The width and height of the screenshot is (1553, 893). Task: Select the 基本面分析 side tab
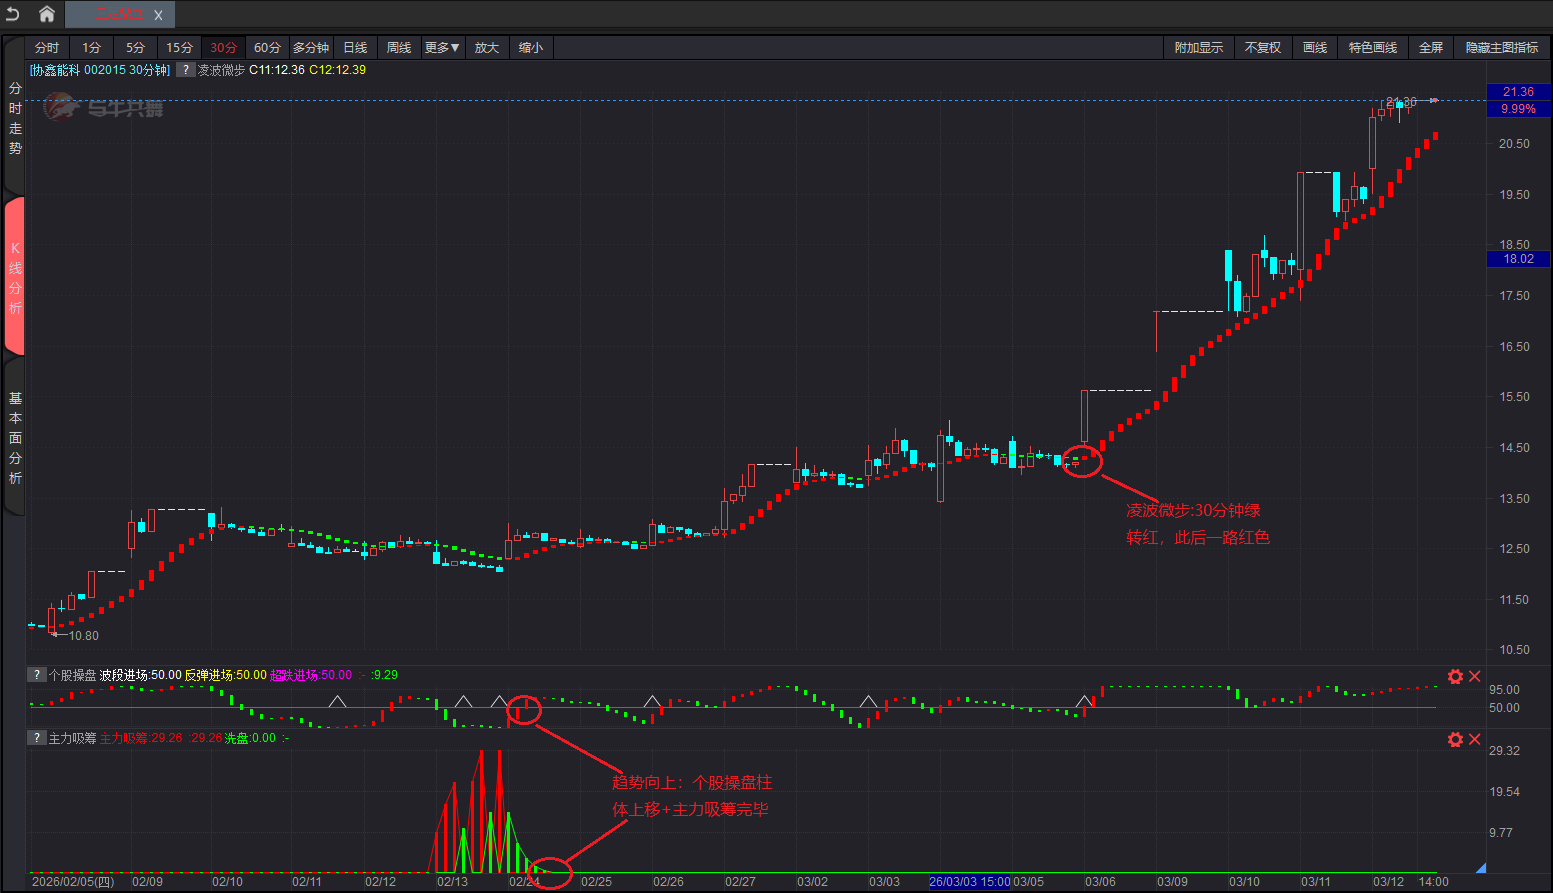[15, 438]
